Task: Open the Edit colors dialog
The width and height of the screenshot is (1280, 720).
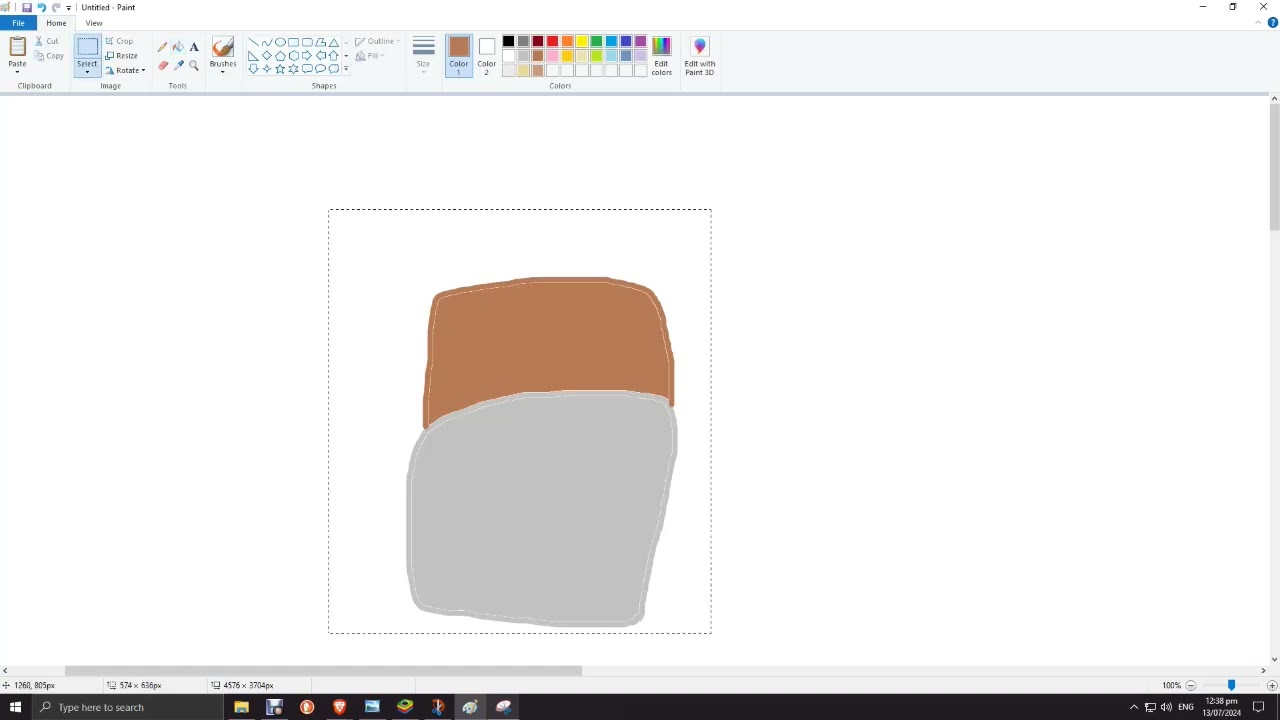Action: click(661, 56)
